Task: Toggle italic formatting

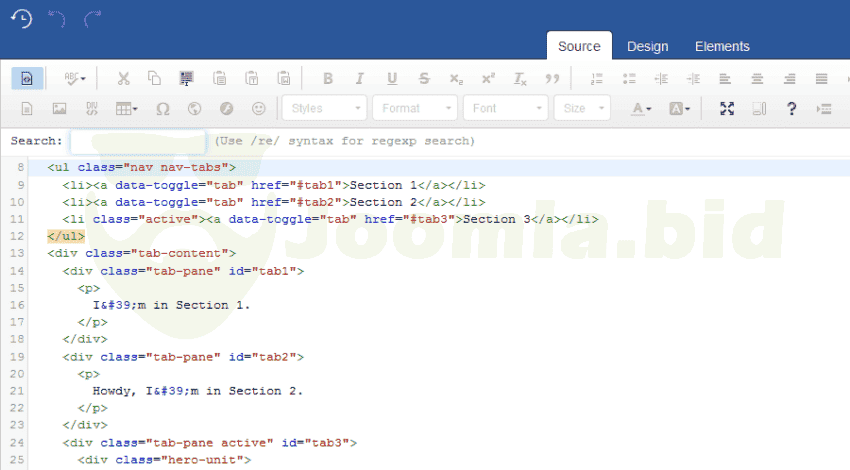Action: coord(360,78)
